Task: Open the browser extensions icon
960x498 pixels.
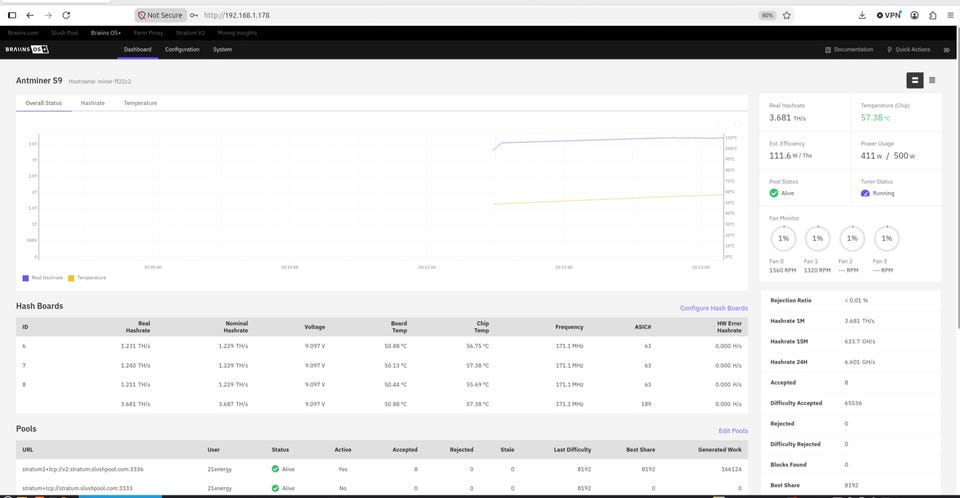Action: (x=932, y=15)
